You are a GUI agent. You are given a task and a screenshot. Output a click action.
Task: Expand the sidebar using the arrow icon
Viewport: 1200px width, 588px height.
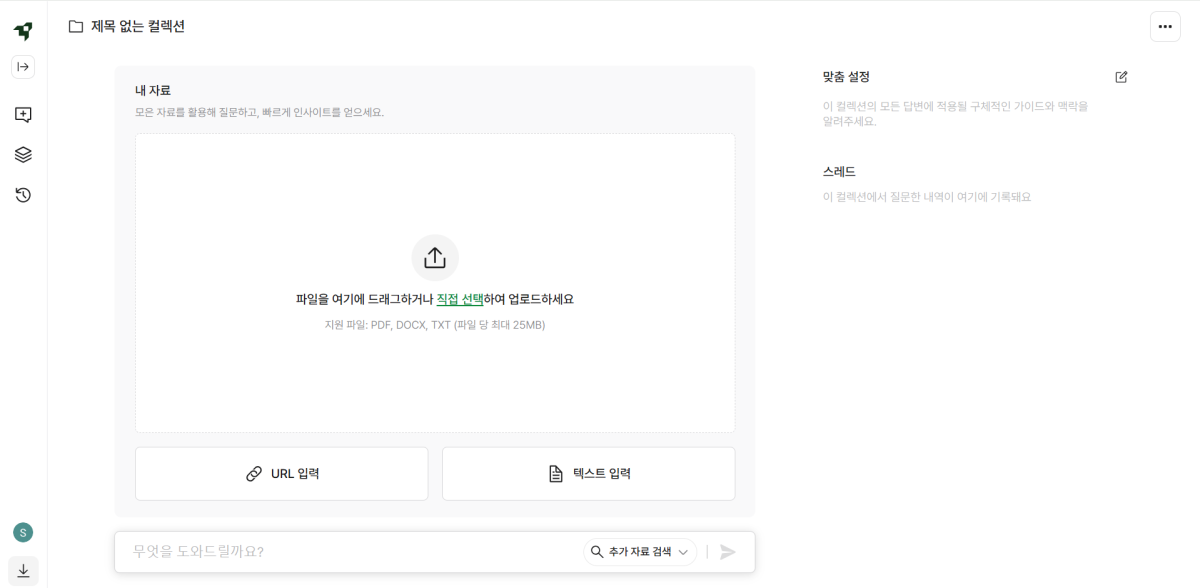(x=22, y=66)
